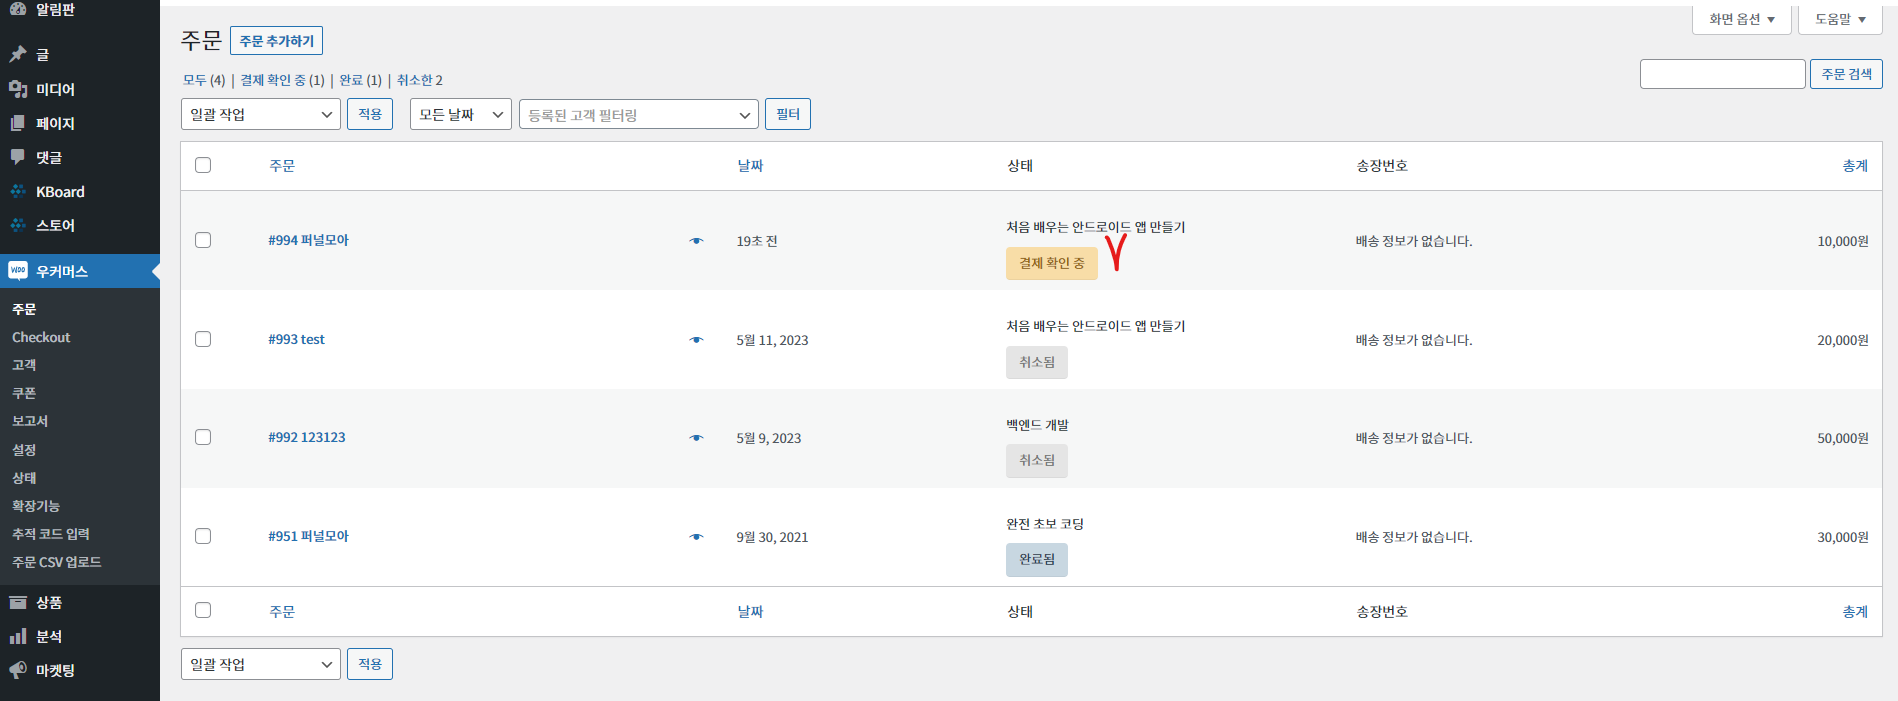
Task: Click the 50,000원 total amount
Action: tap(1843, 438)
